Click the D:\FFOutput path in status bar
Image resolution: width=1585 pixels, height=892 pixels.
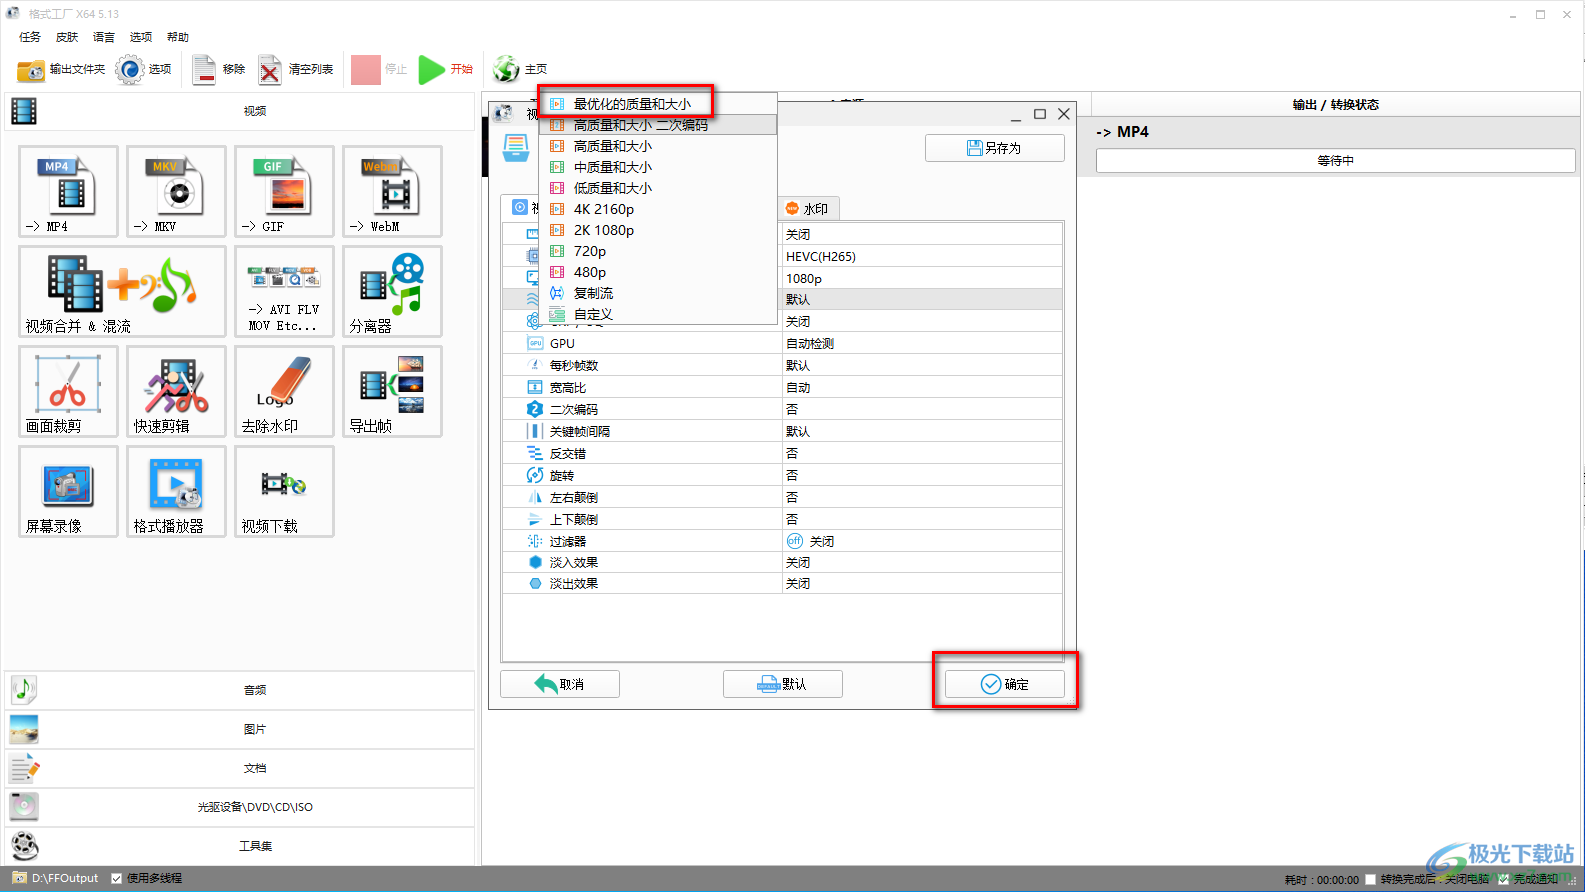point(65,879)
